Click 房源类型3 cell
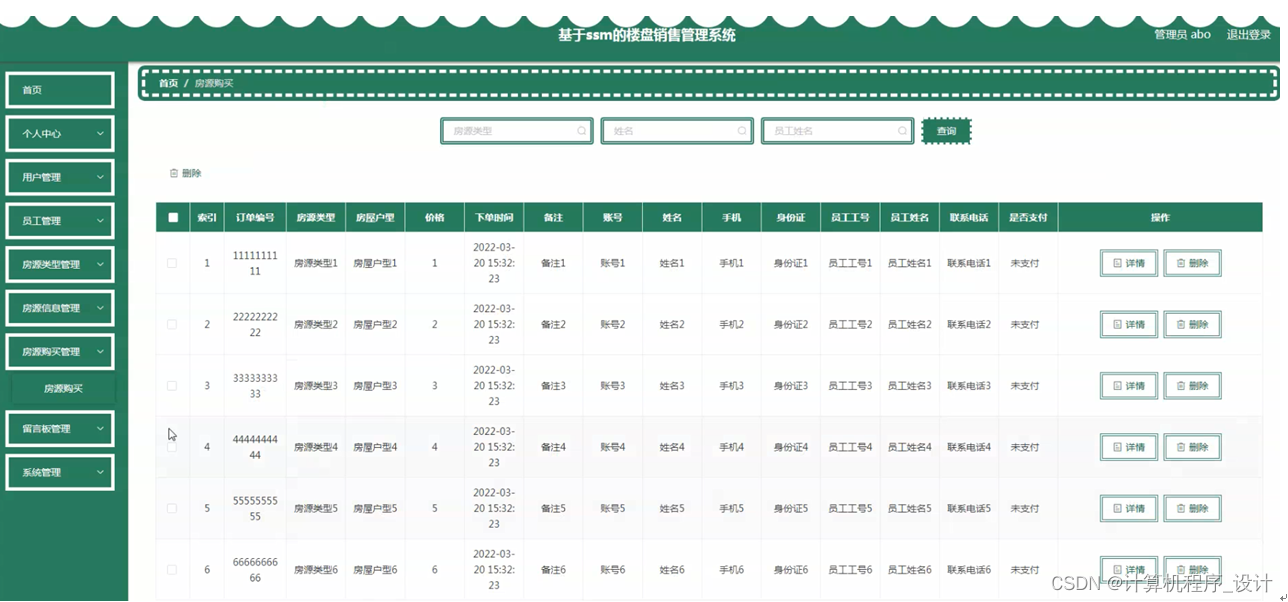This screenshot has height=602, width=1288. click(315, 385)
